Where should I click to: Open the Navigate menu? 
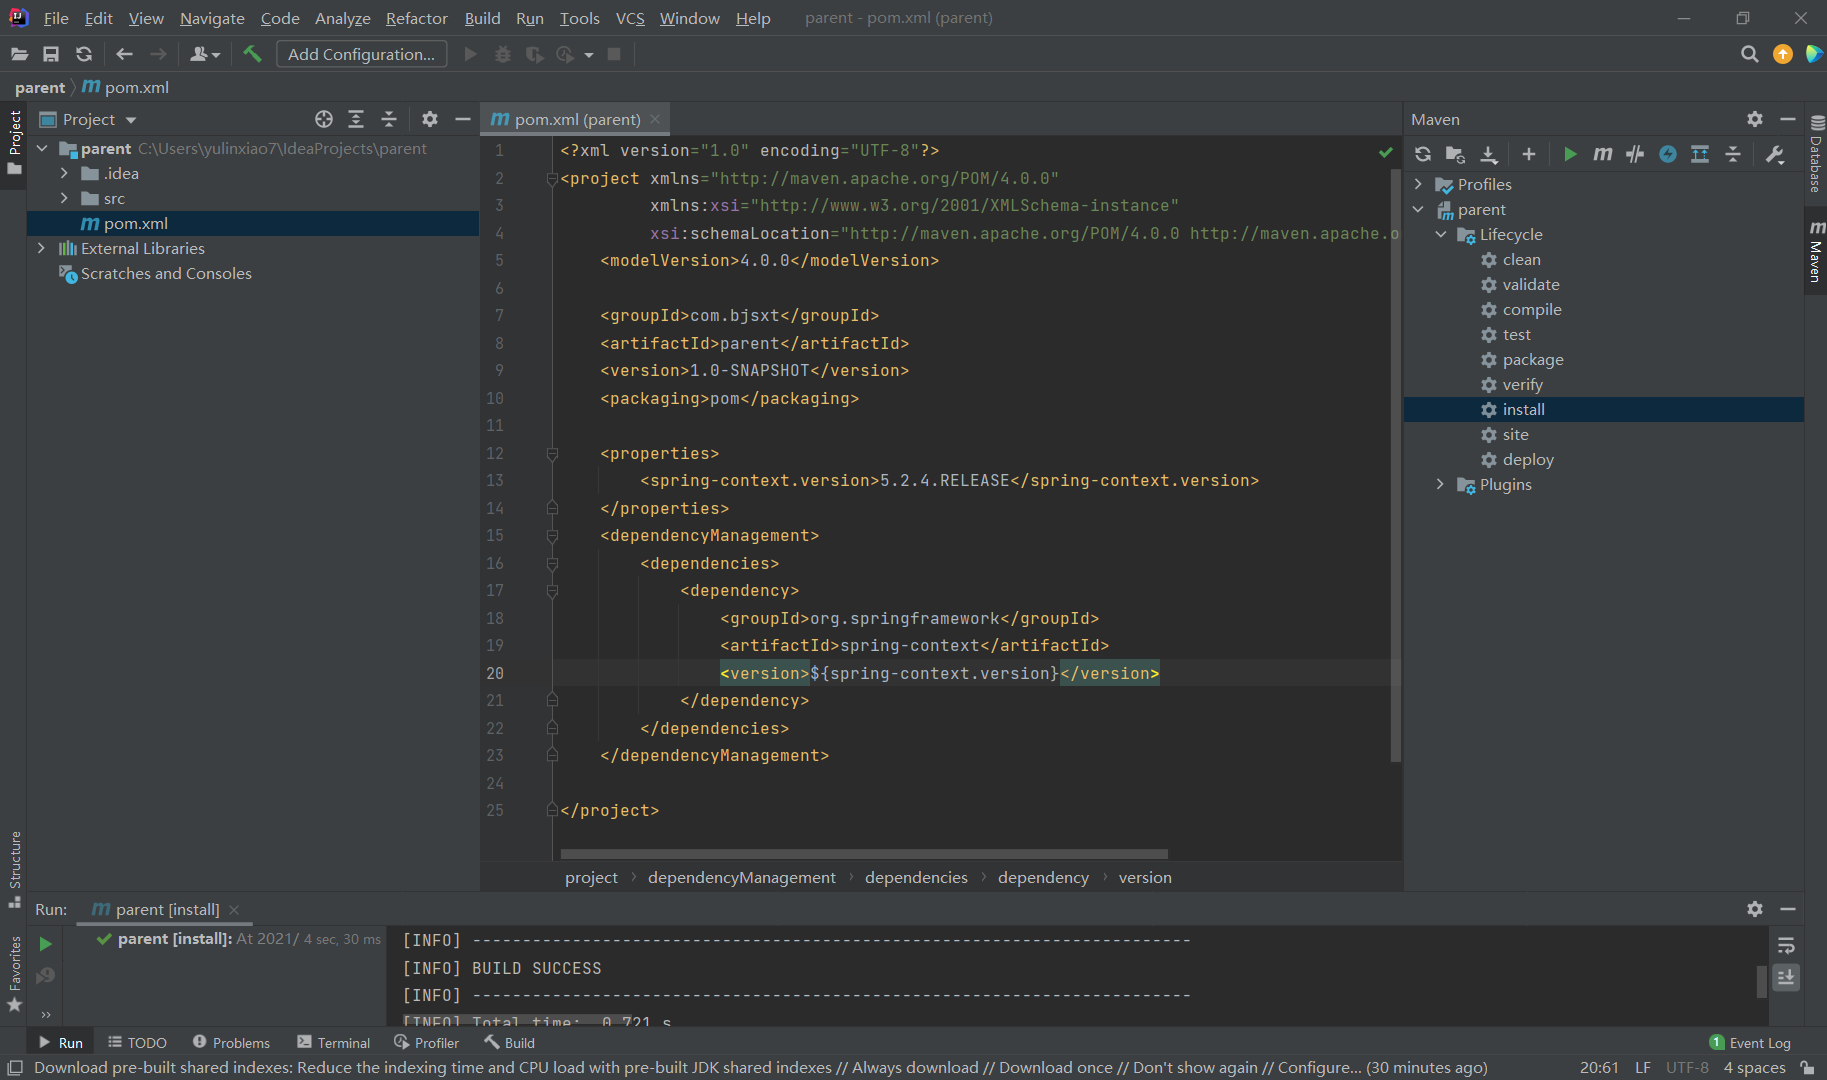click(212, 18)
